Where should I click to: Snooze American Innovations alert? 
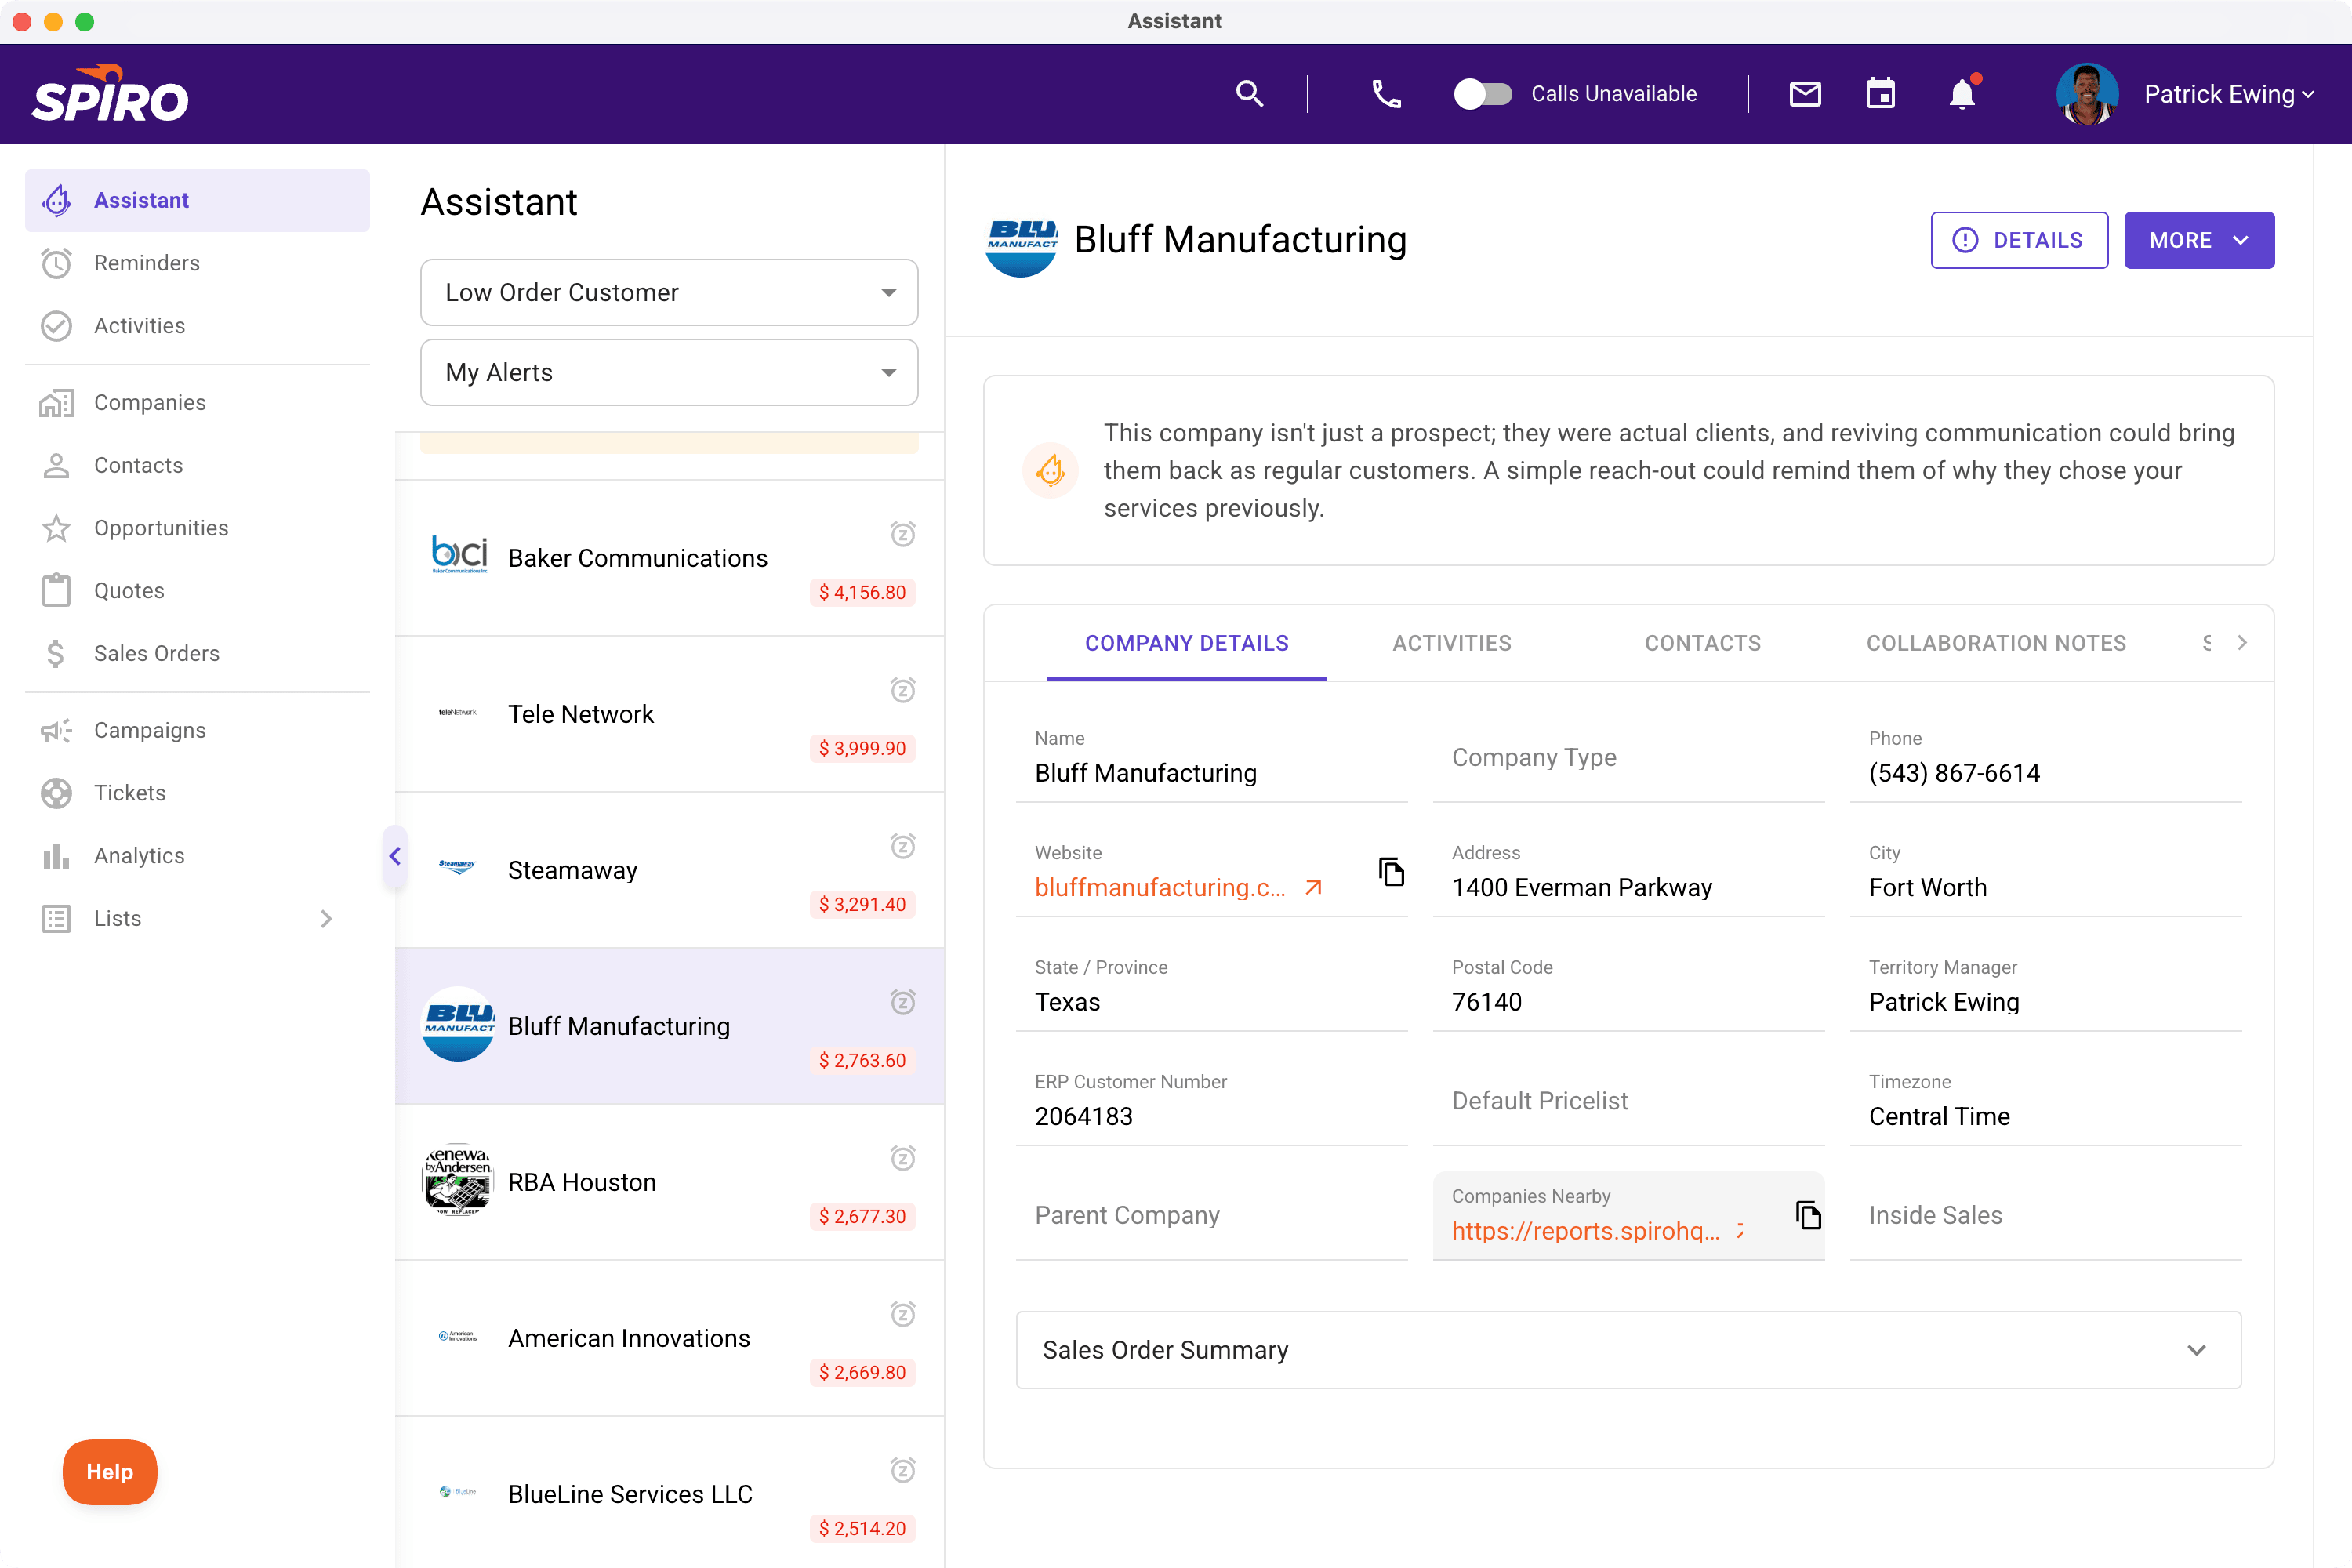pyautogui.click(x=903, y=1314)
